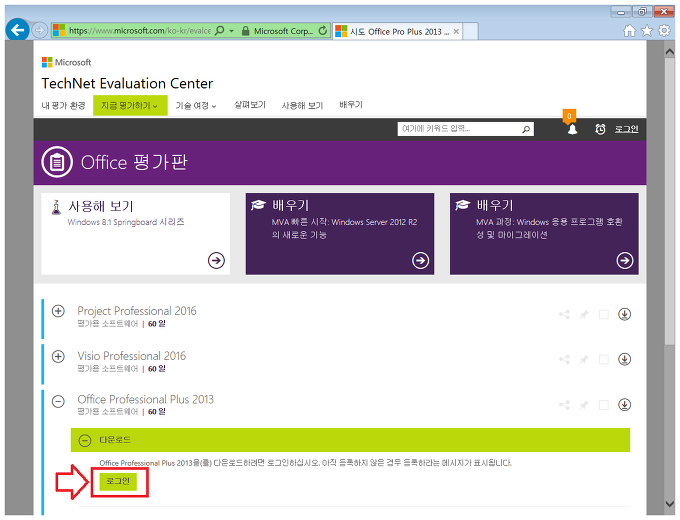Click the refresh icon in address bar
Screen dimensions: 680x520
(323, 31)
